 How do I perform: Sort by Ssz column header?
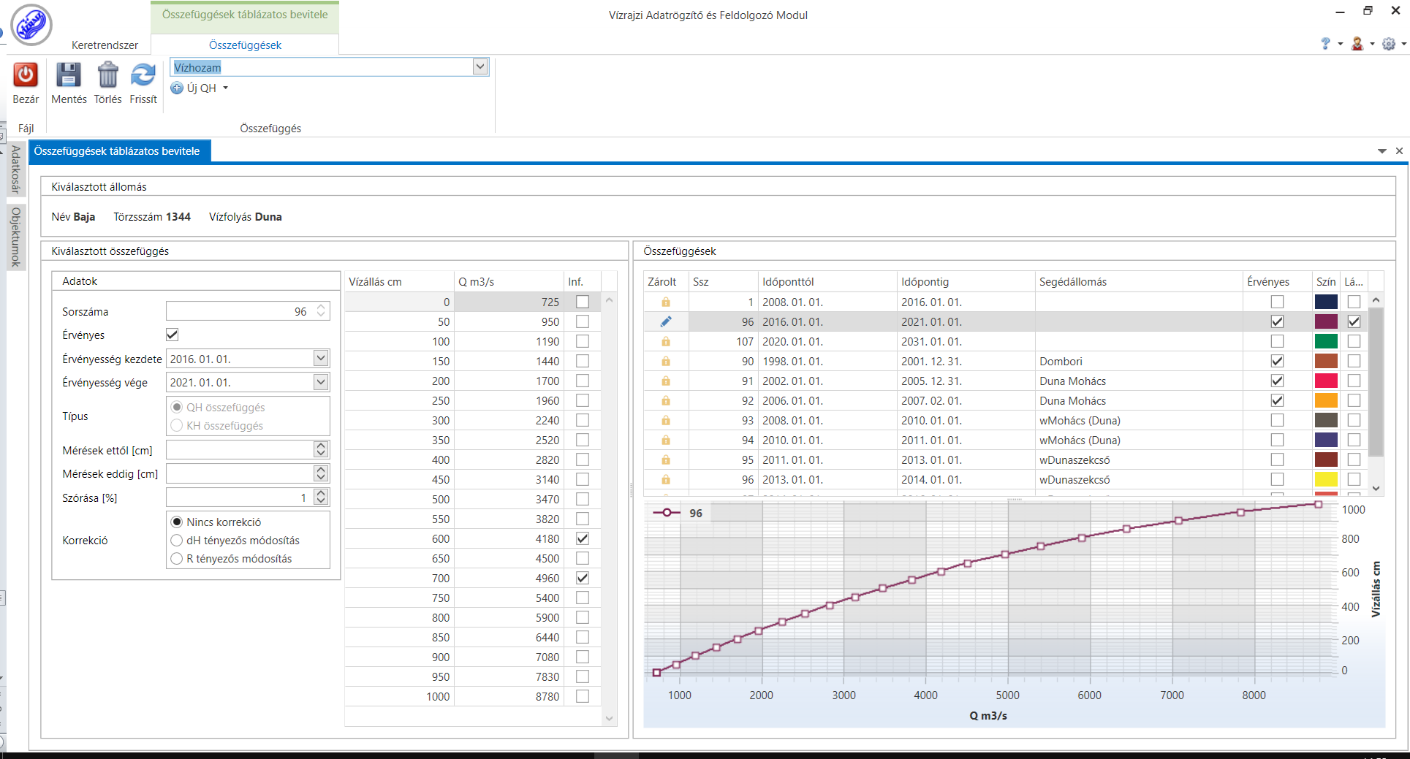point(721,282)
